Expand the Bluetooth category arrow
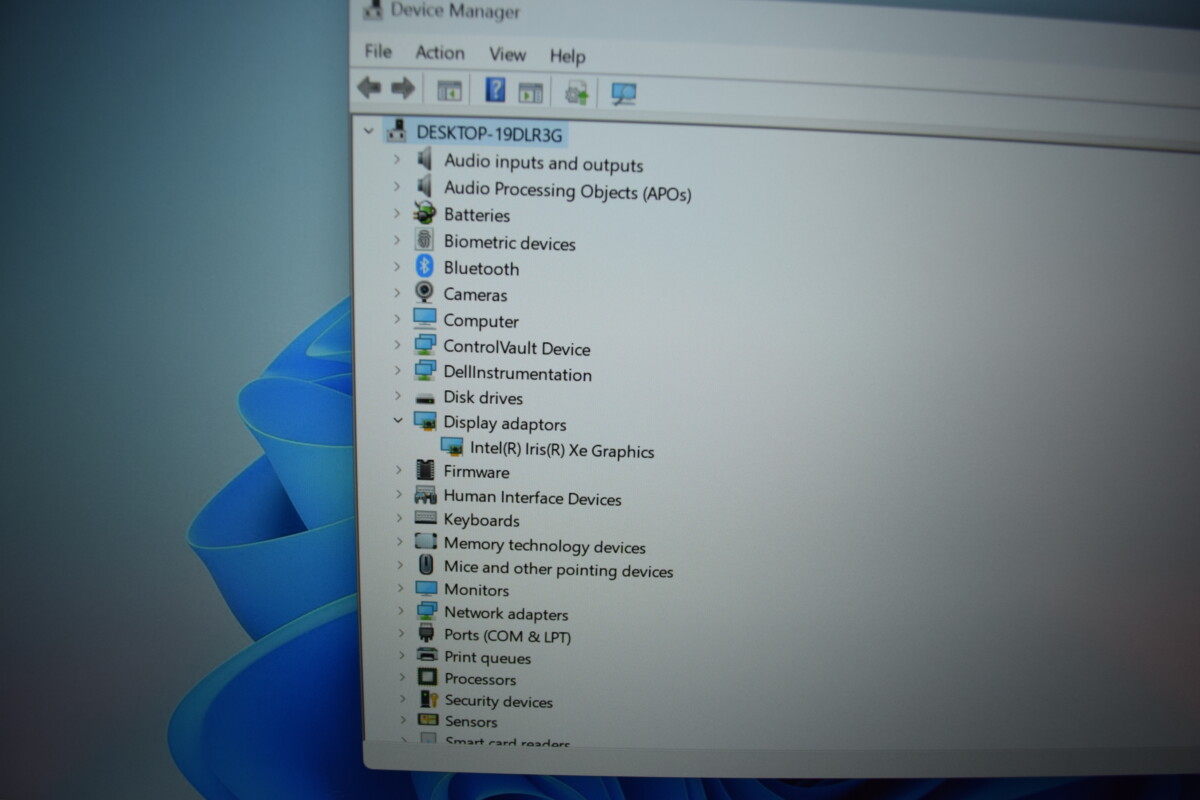This screenshot has height=800, width=1200. [x=397, y=267]
